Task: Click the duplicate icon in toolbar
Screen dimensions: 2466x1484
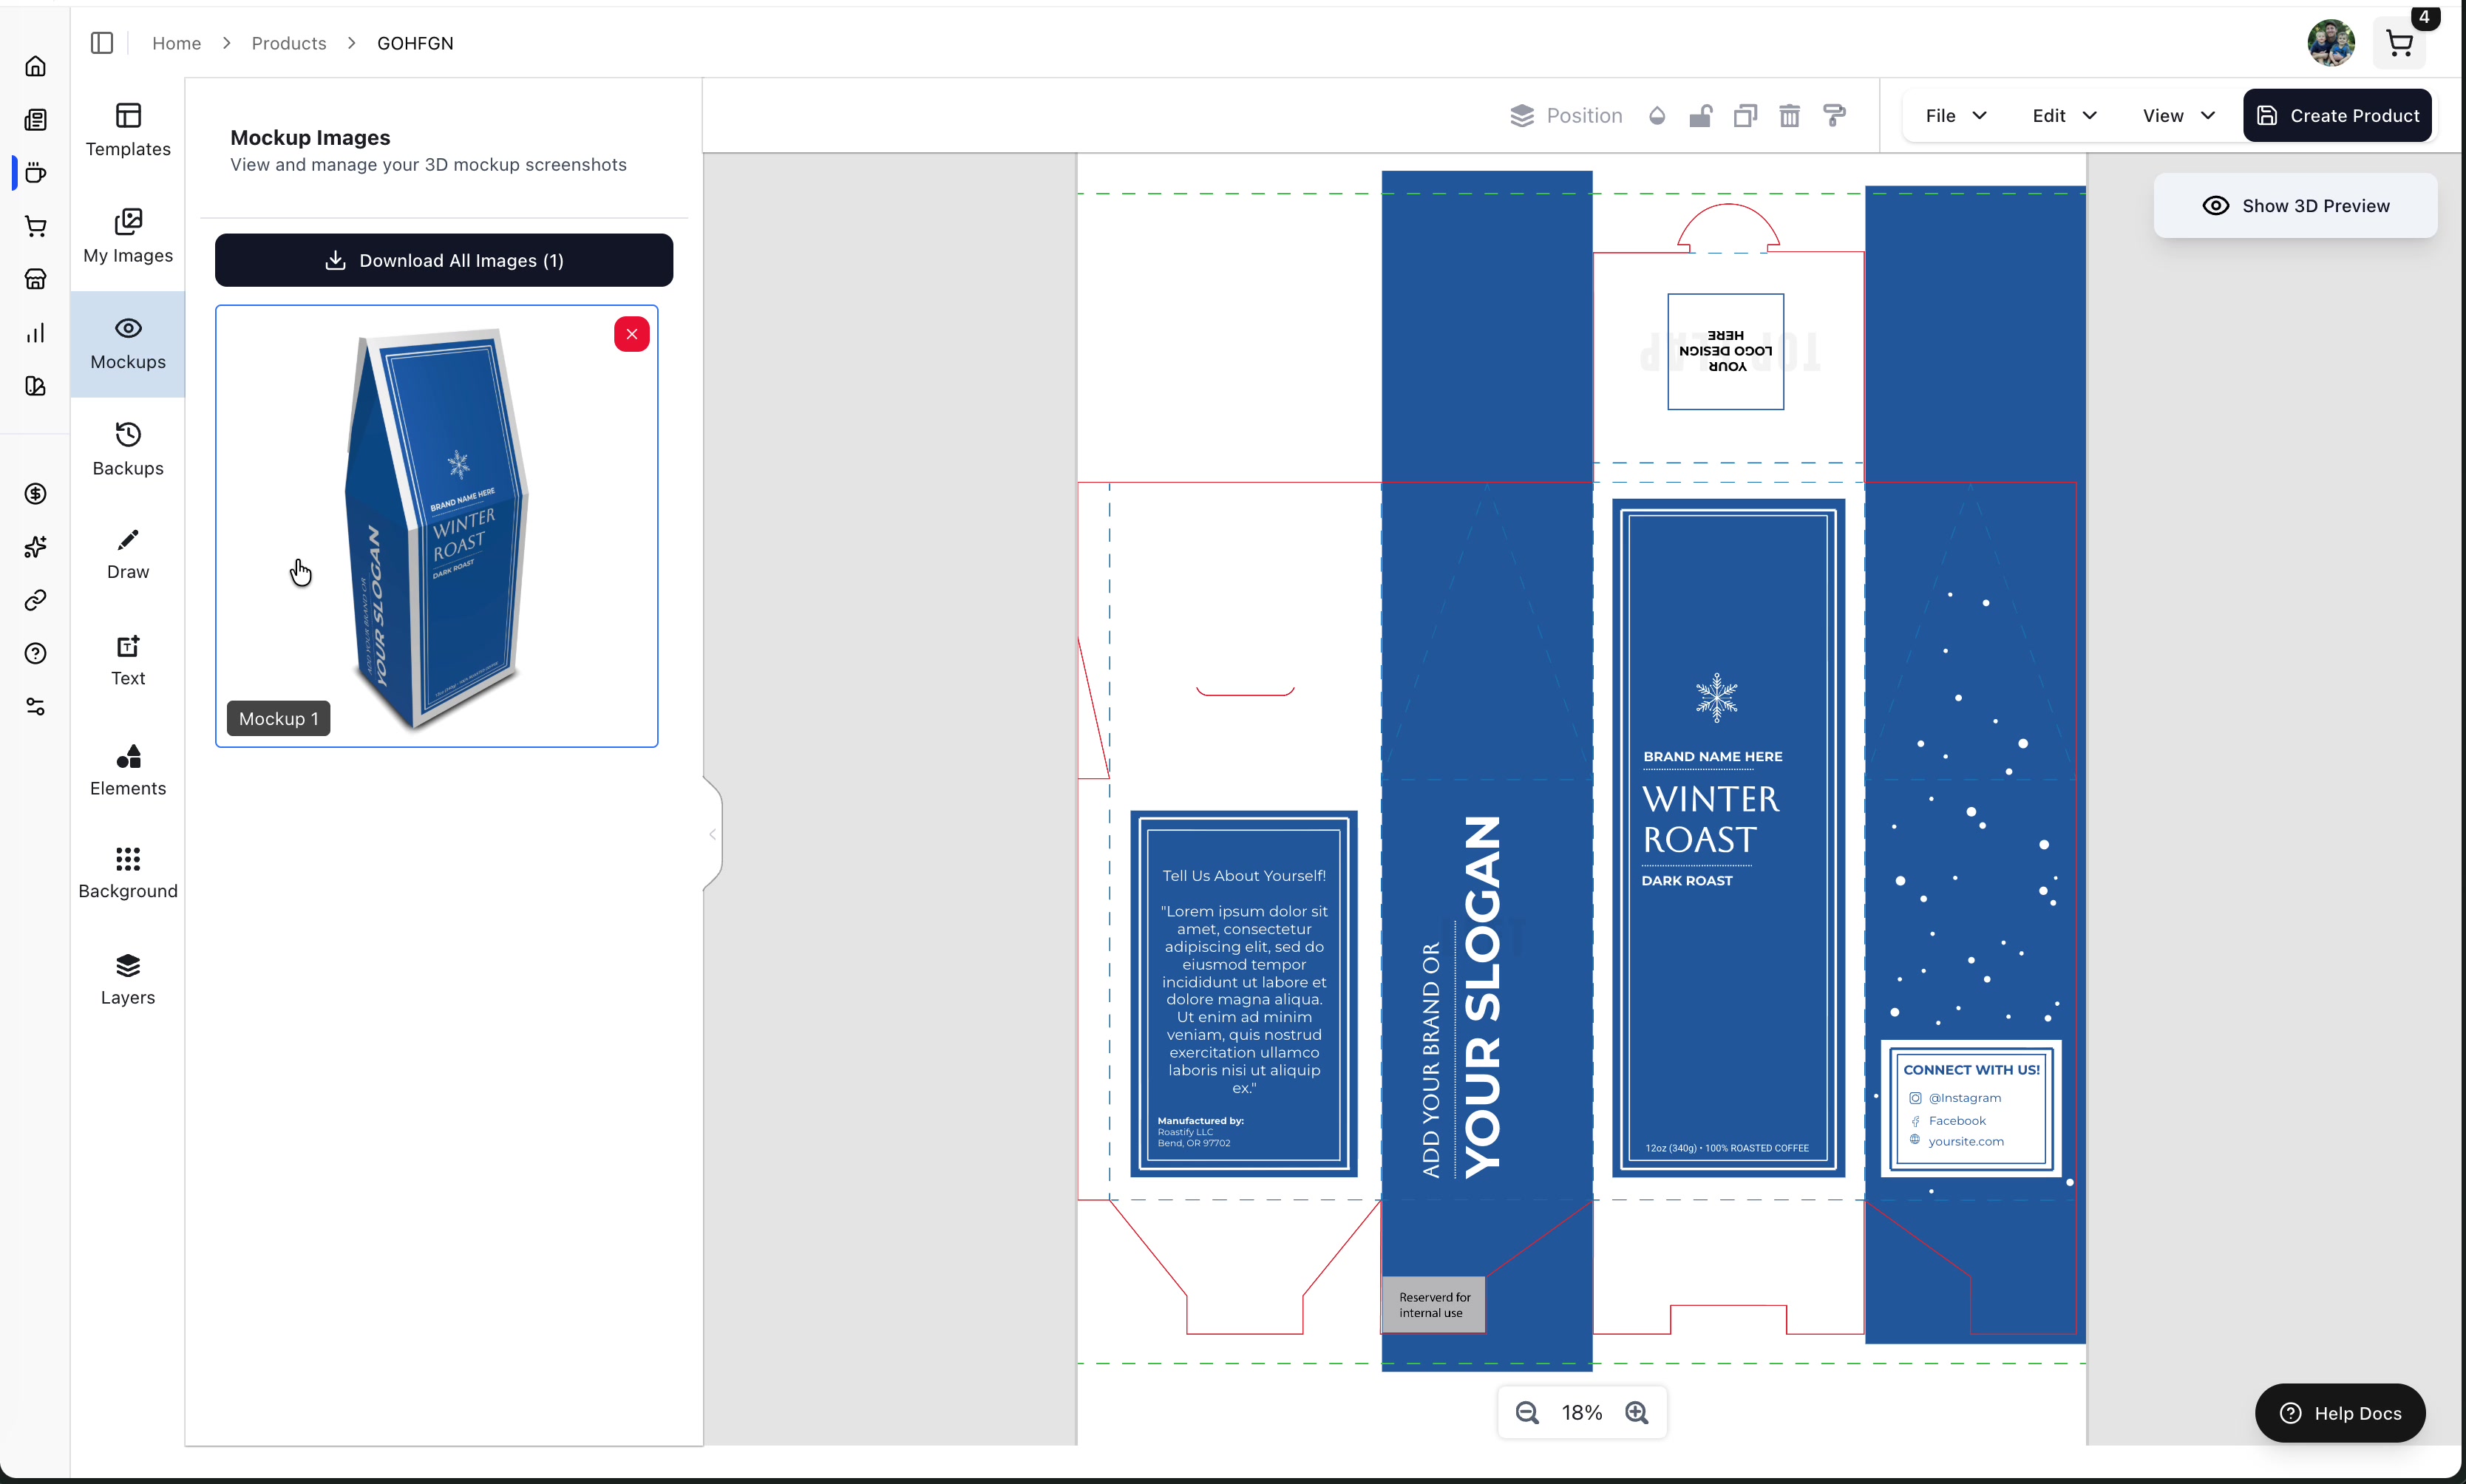Action: 1745,116
